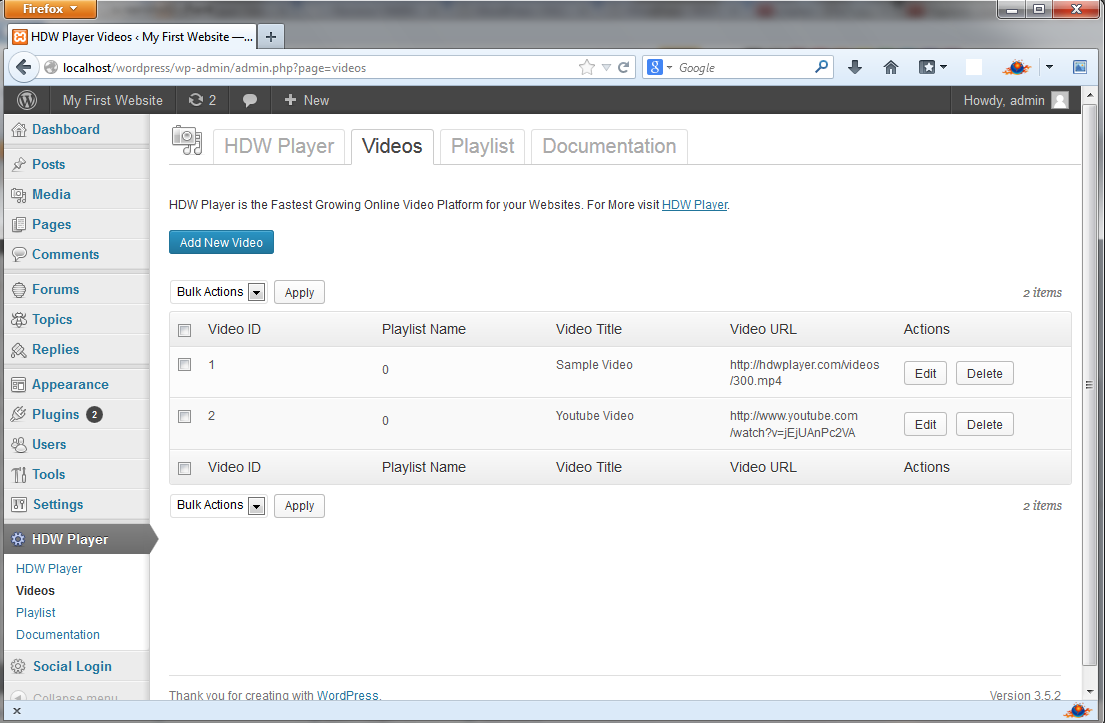
Task: Switch to the Documentation tab
Action: pos(609,147)
